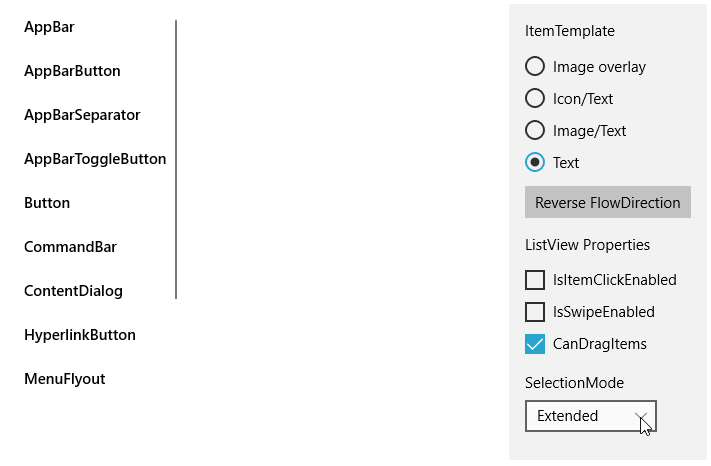
Task: Select the Icon/Text item template
Action: 535,99
